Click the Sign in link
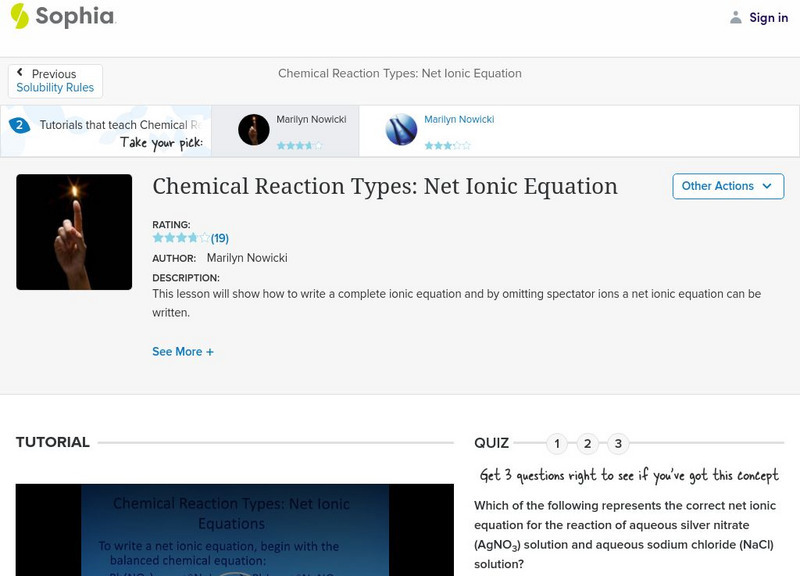This screenshot has height=576, width=800. (768, 17)
